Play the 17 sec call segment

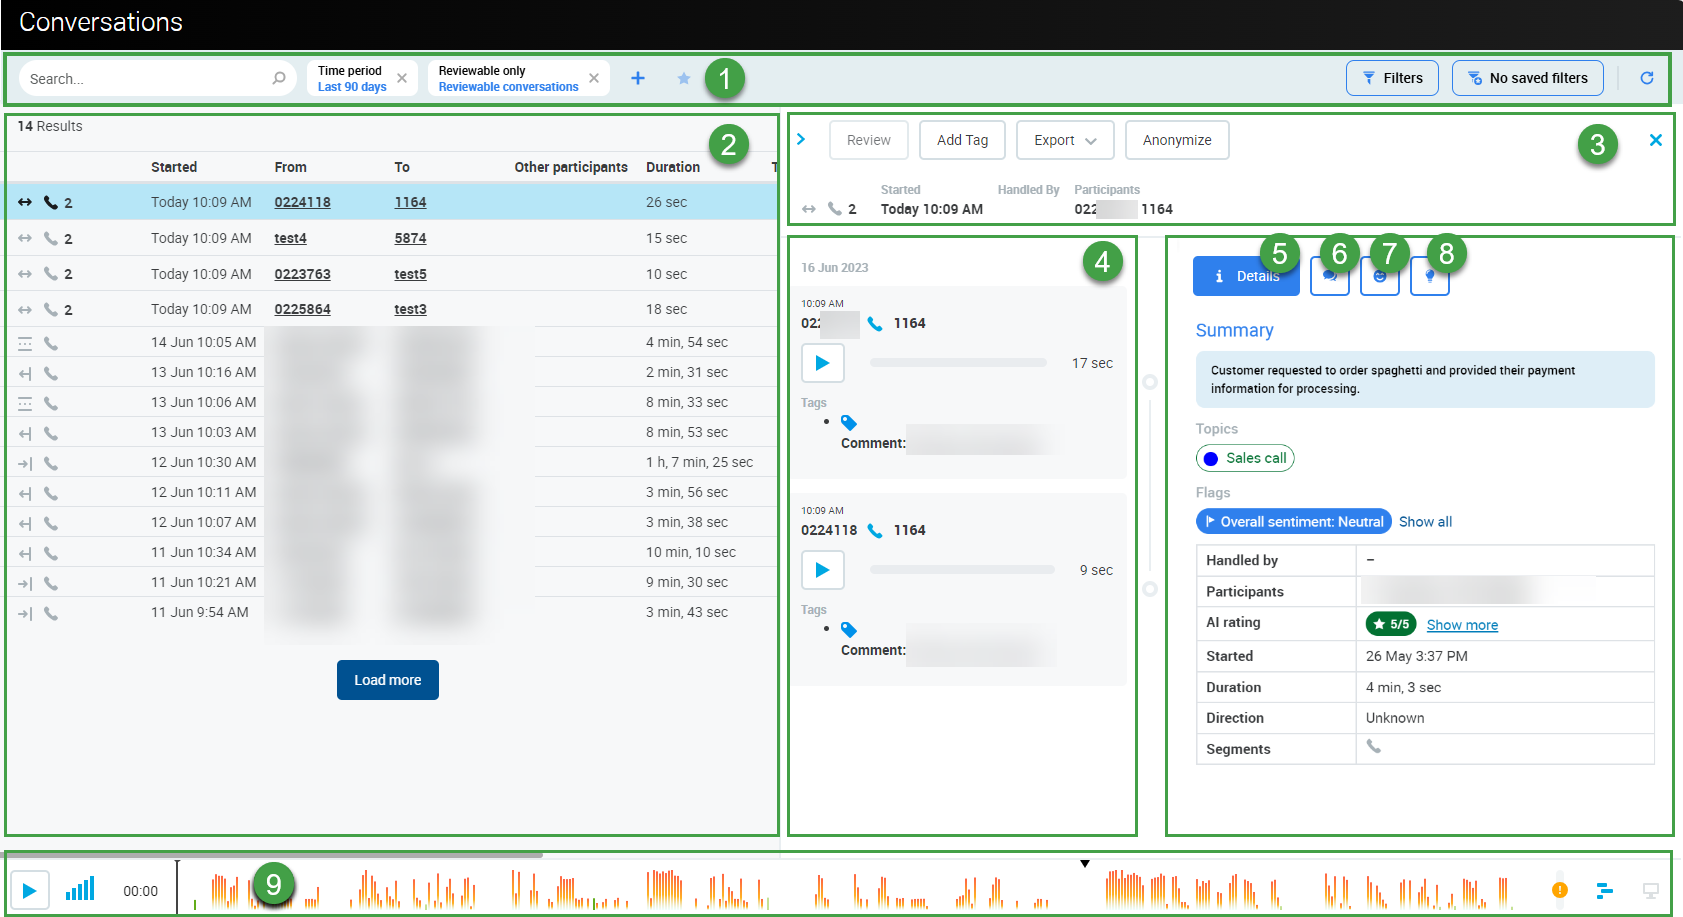coord(822,363)
